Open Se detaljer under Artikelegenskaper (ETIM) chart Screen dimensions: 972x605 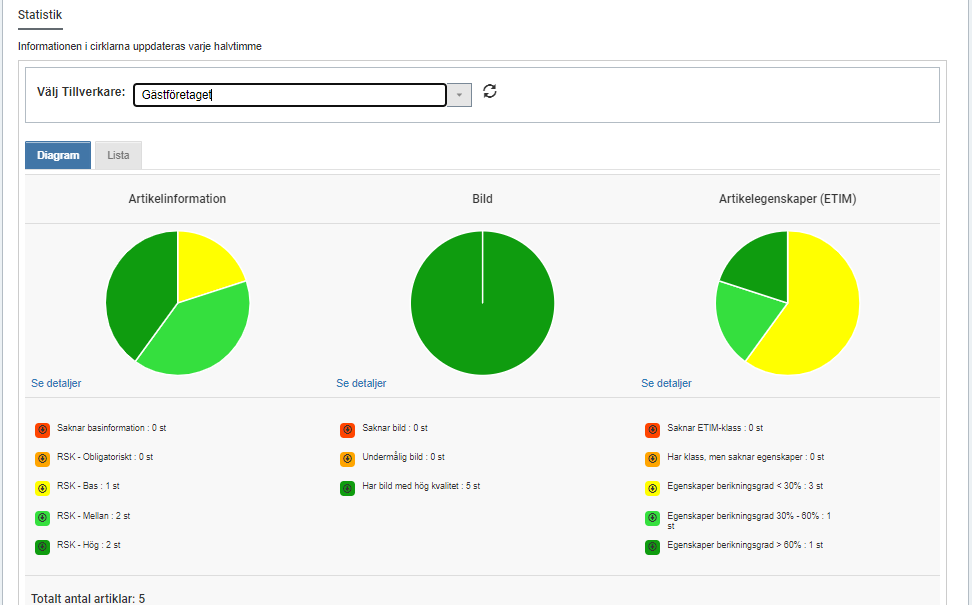click(666, 383)
